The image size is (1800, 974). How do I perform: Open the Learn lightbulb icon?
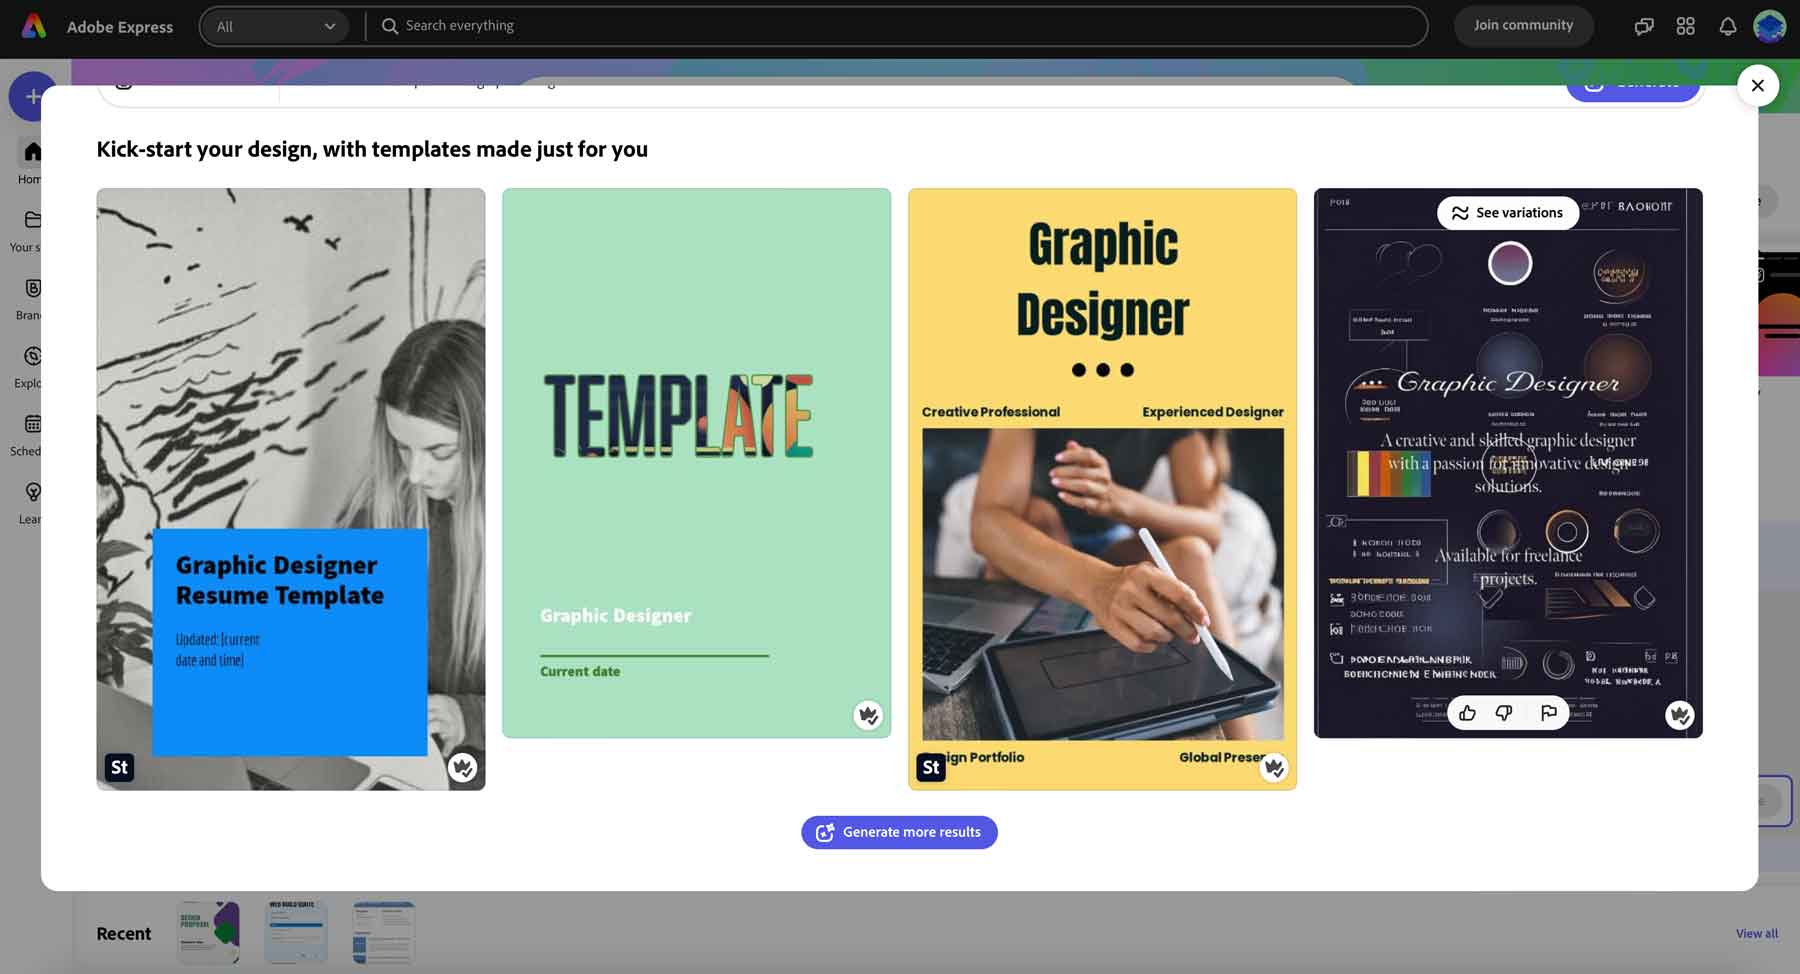(x=32, y=493)
